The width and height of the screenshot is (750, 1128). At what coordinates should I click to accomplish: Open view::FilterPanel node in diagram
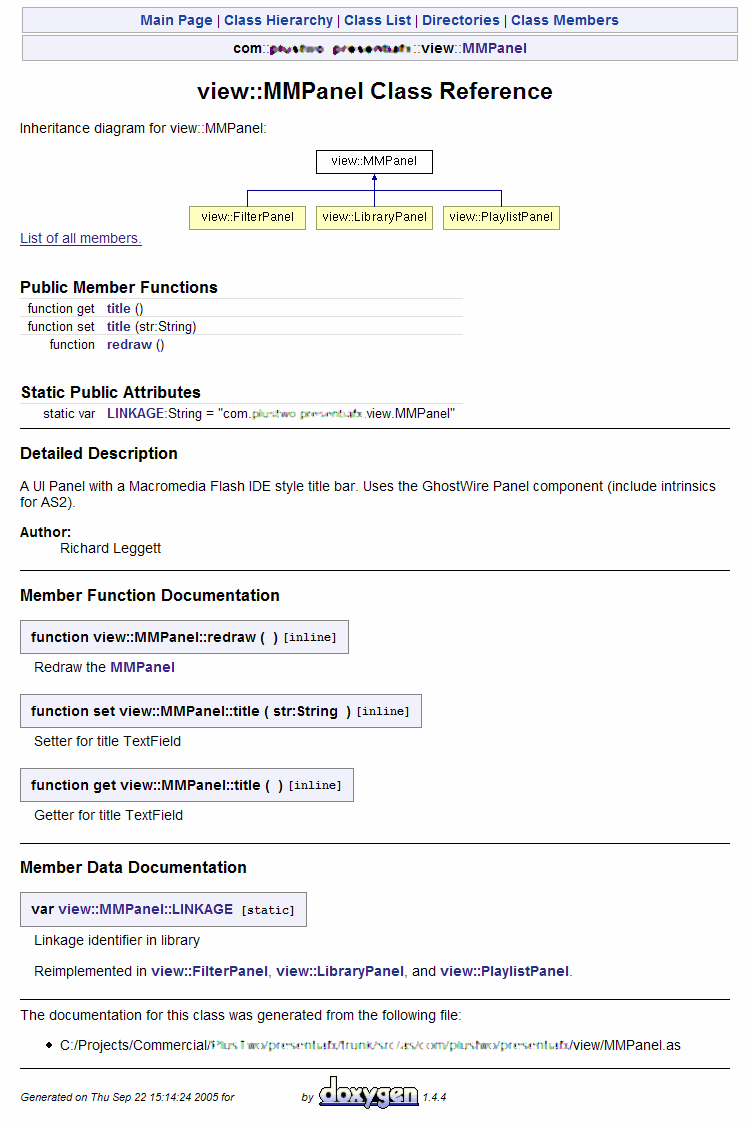pos(247,217)
